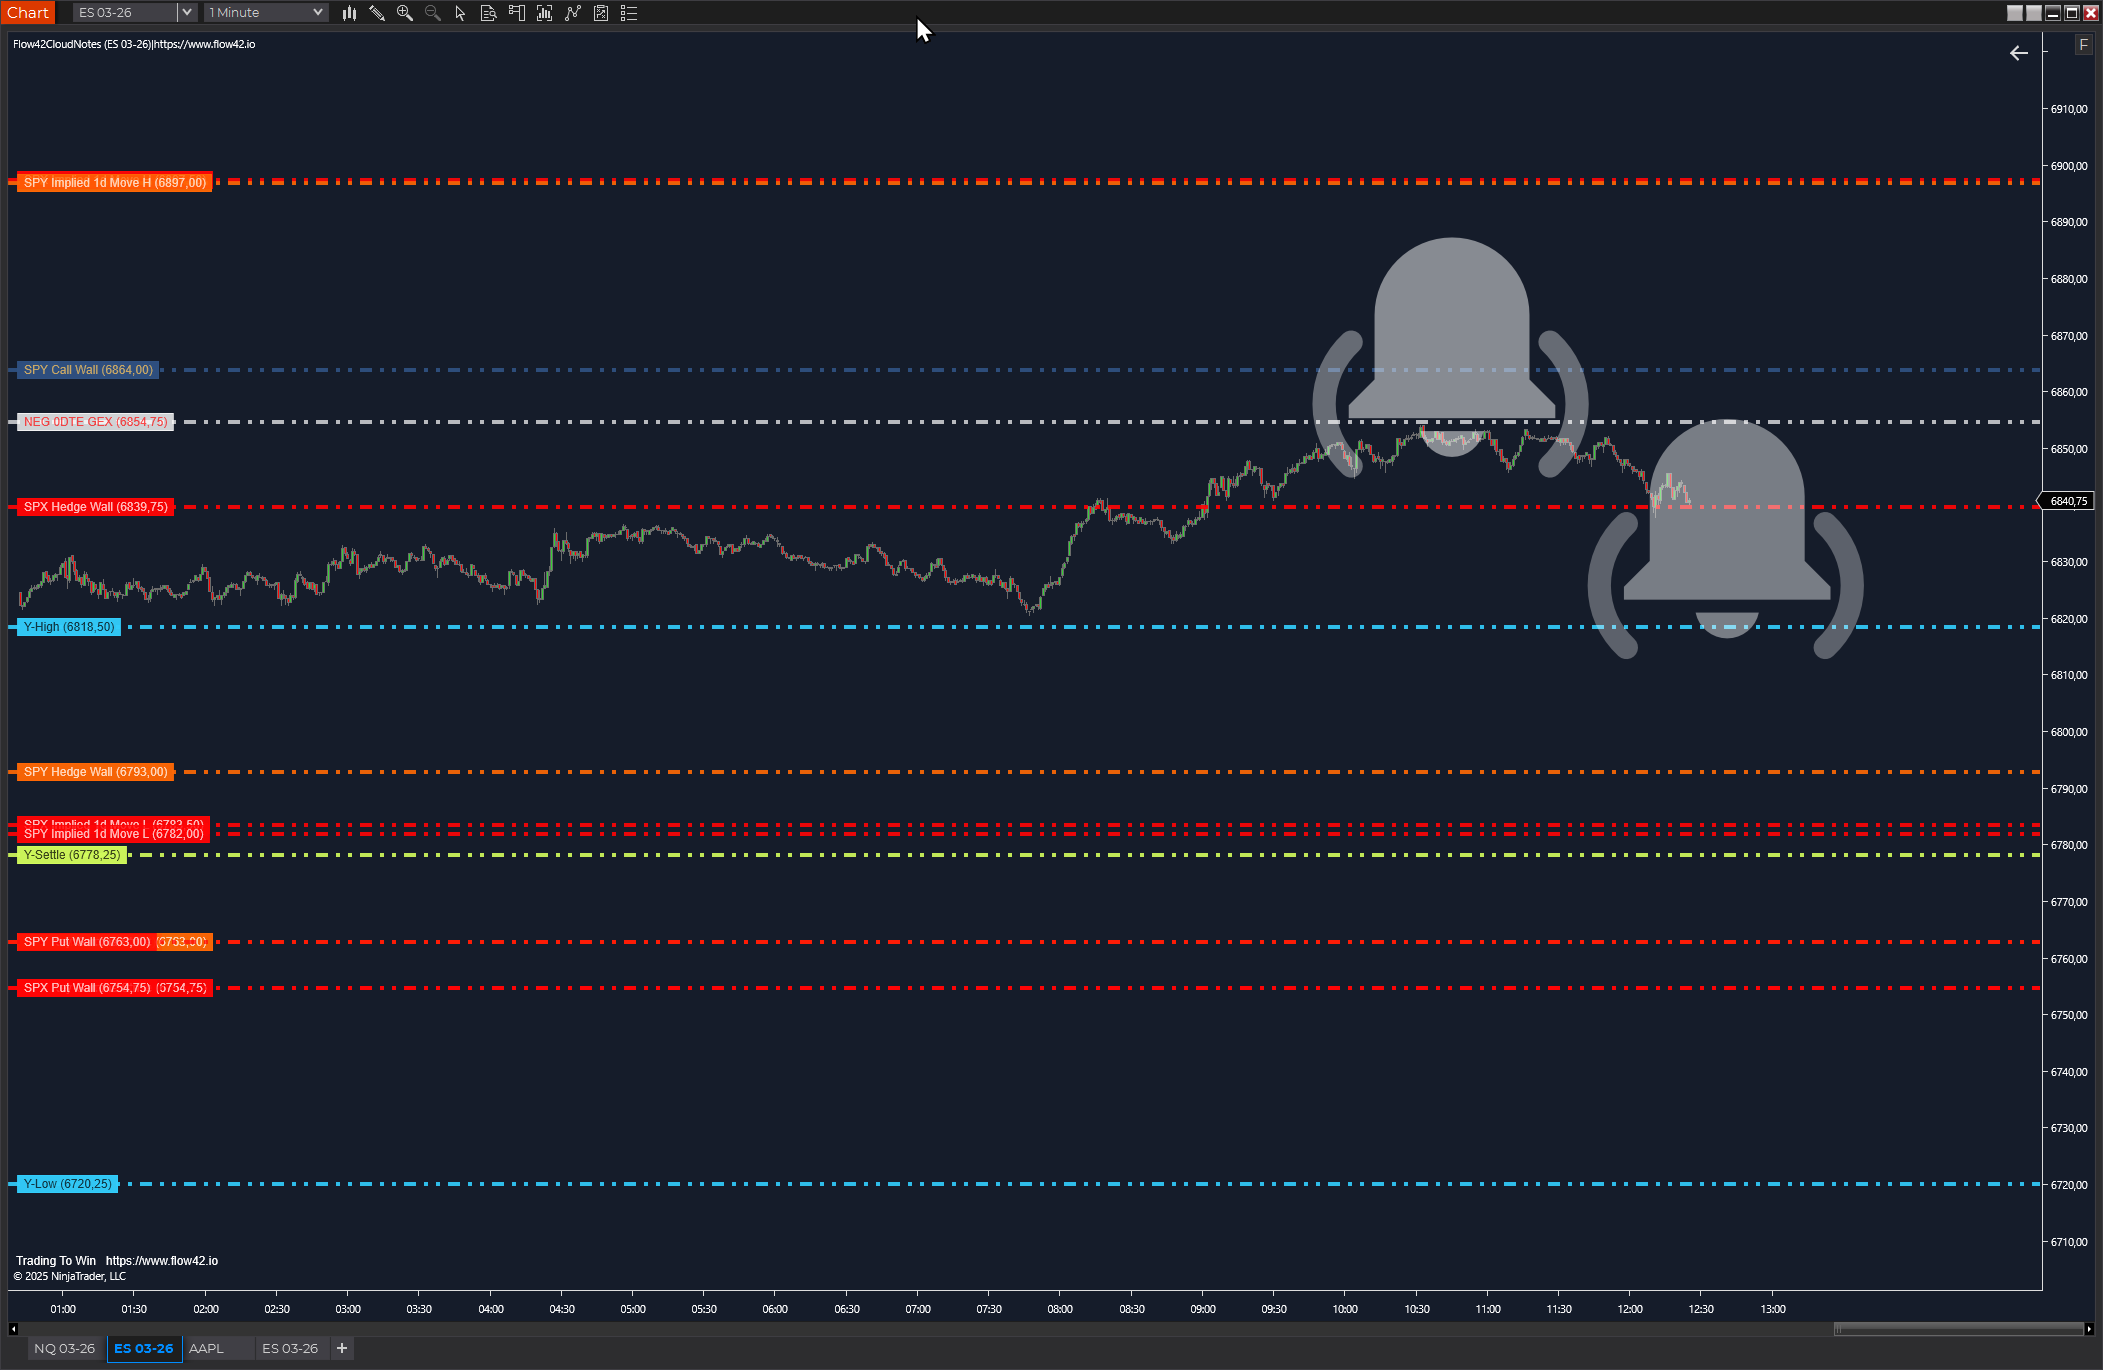Screen dimensions: 2103x1370
Task: Click the current price marker 6840,75
Action: point(2067,501)
